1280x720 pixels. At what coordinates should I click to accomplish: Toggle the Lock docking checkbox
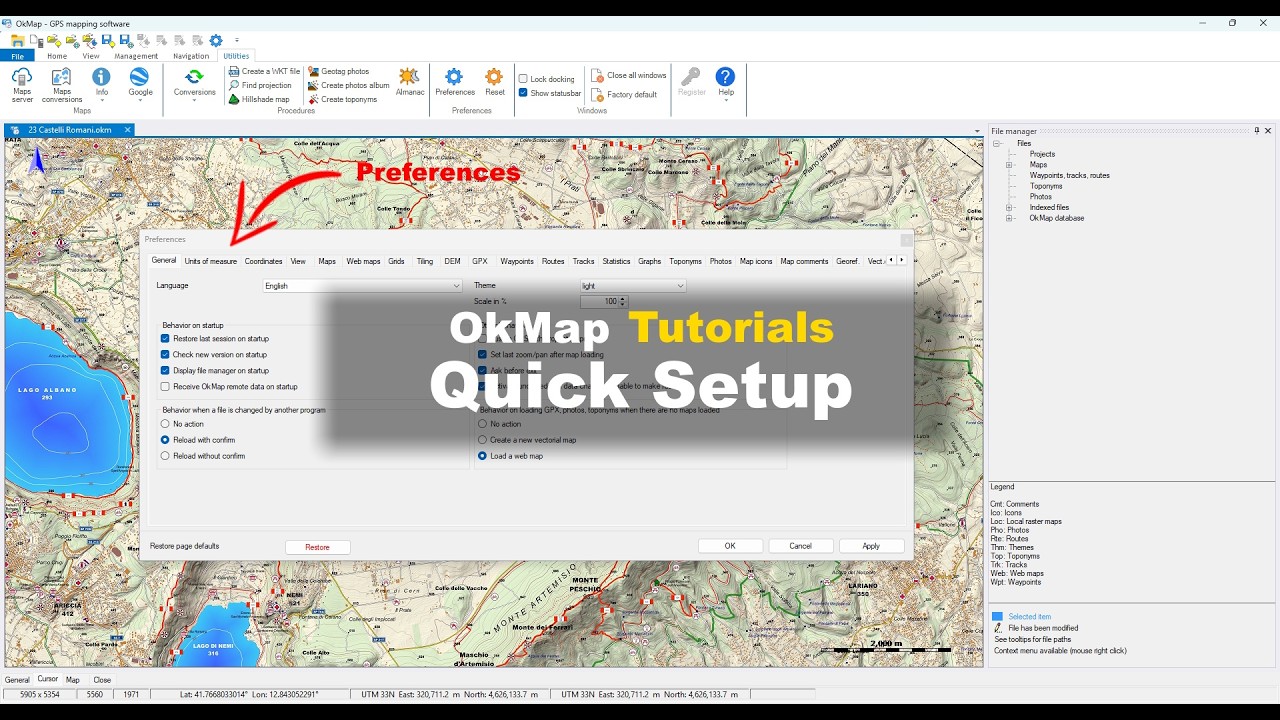pos(523,79)
